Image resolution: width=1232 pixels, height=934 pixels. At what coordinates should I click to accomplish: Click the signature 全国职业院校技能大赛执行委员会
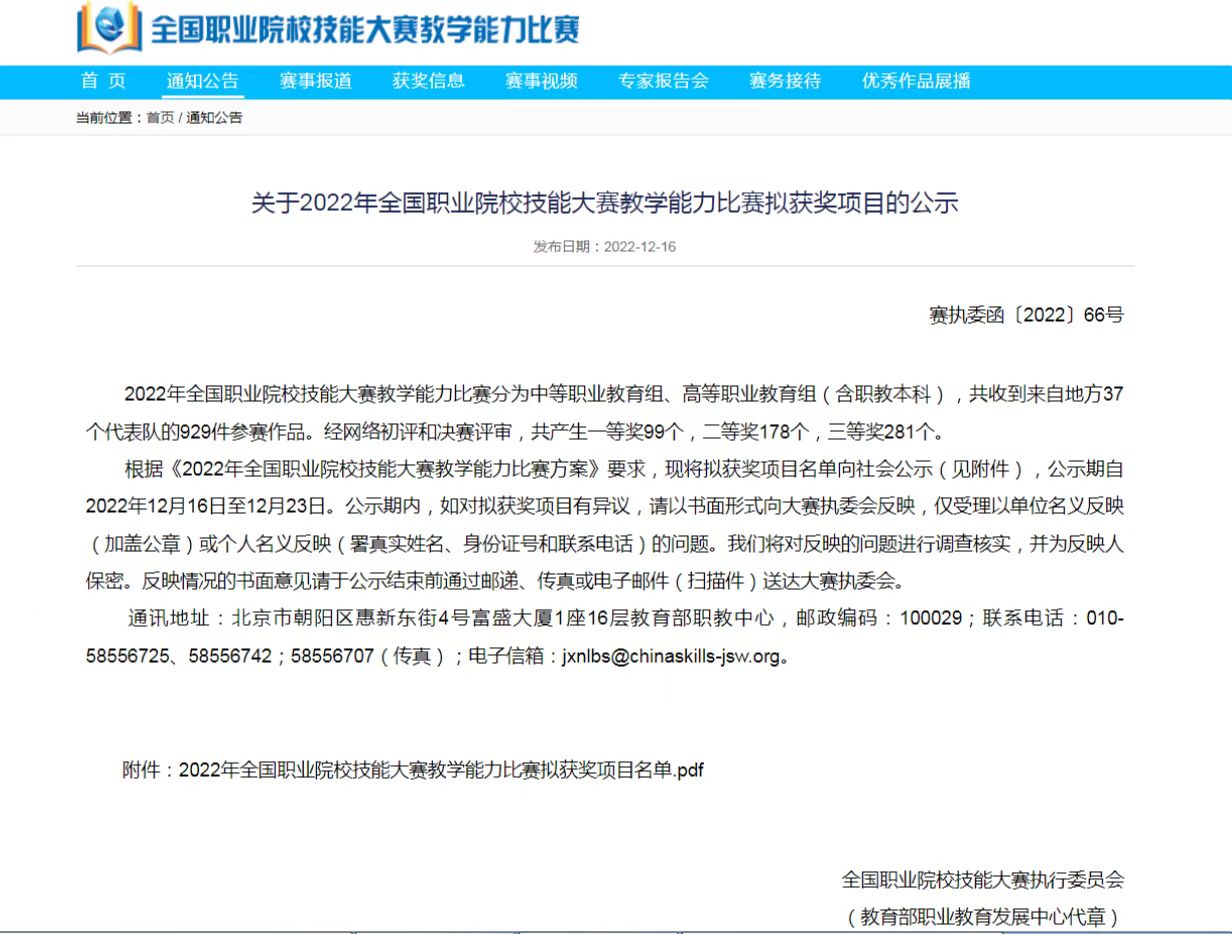click(x=983, y=880)
